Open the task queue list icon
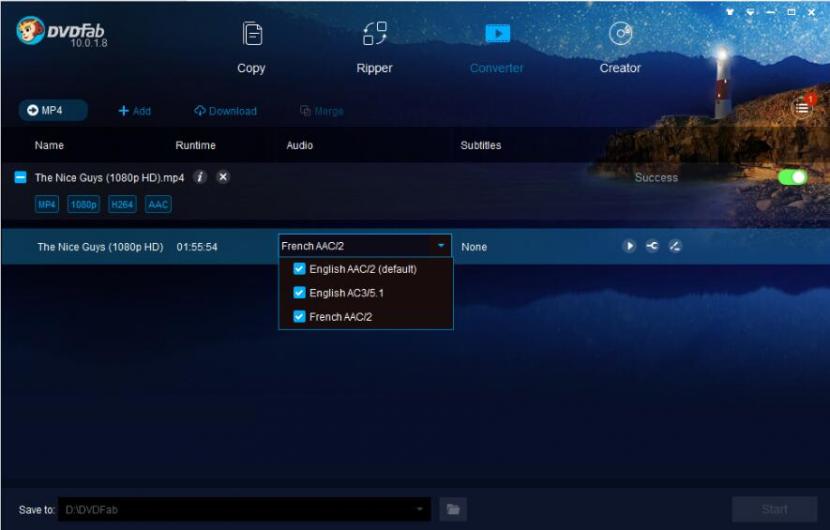This screenshot has width=830, height=530. tap(801, 108)
